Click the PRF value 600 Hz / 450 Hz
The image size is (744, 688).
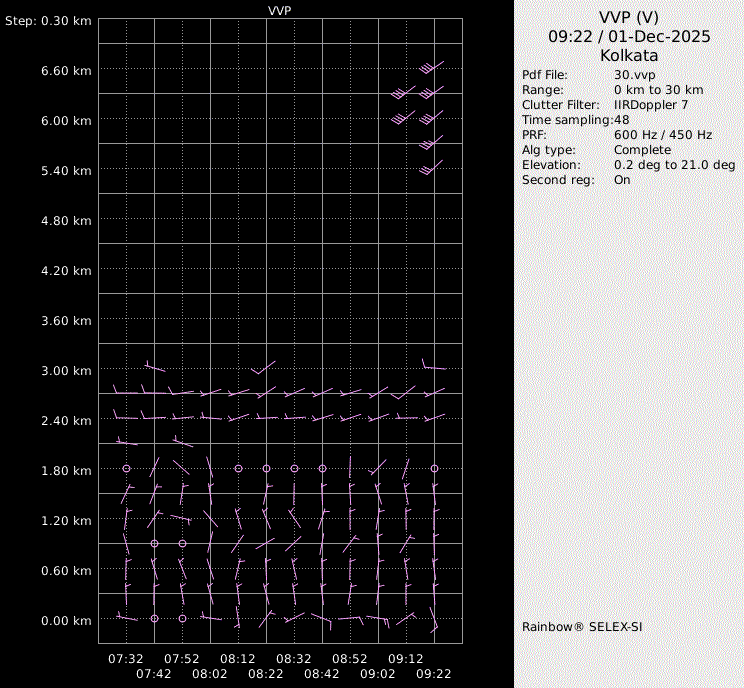point(663,135)
